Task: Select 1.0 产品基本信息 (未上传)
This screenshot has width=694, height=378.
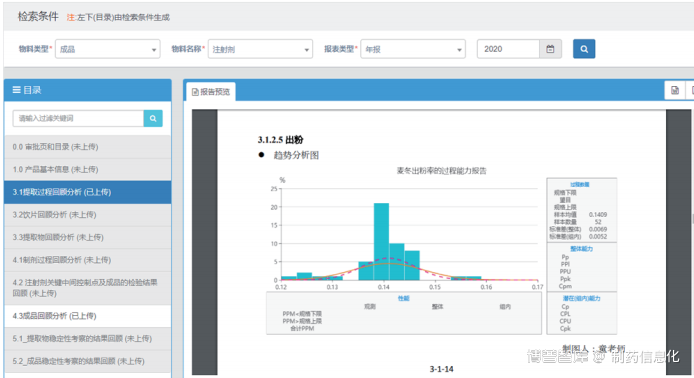Action: pos(88,170)
